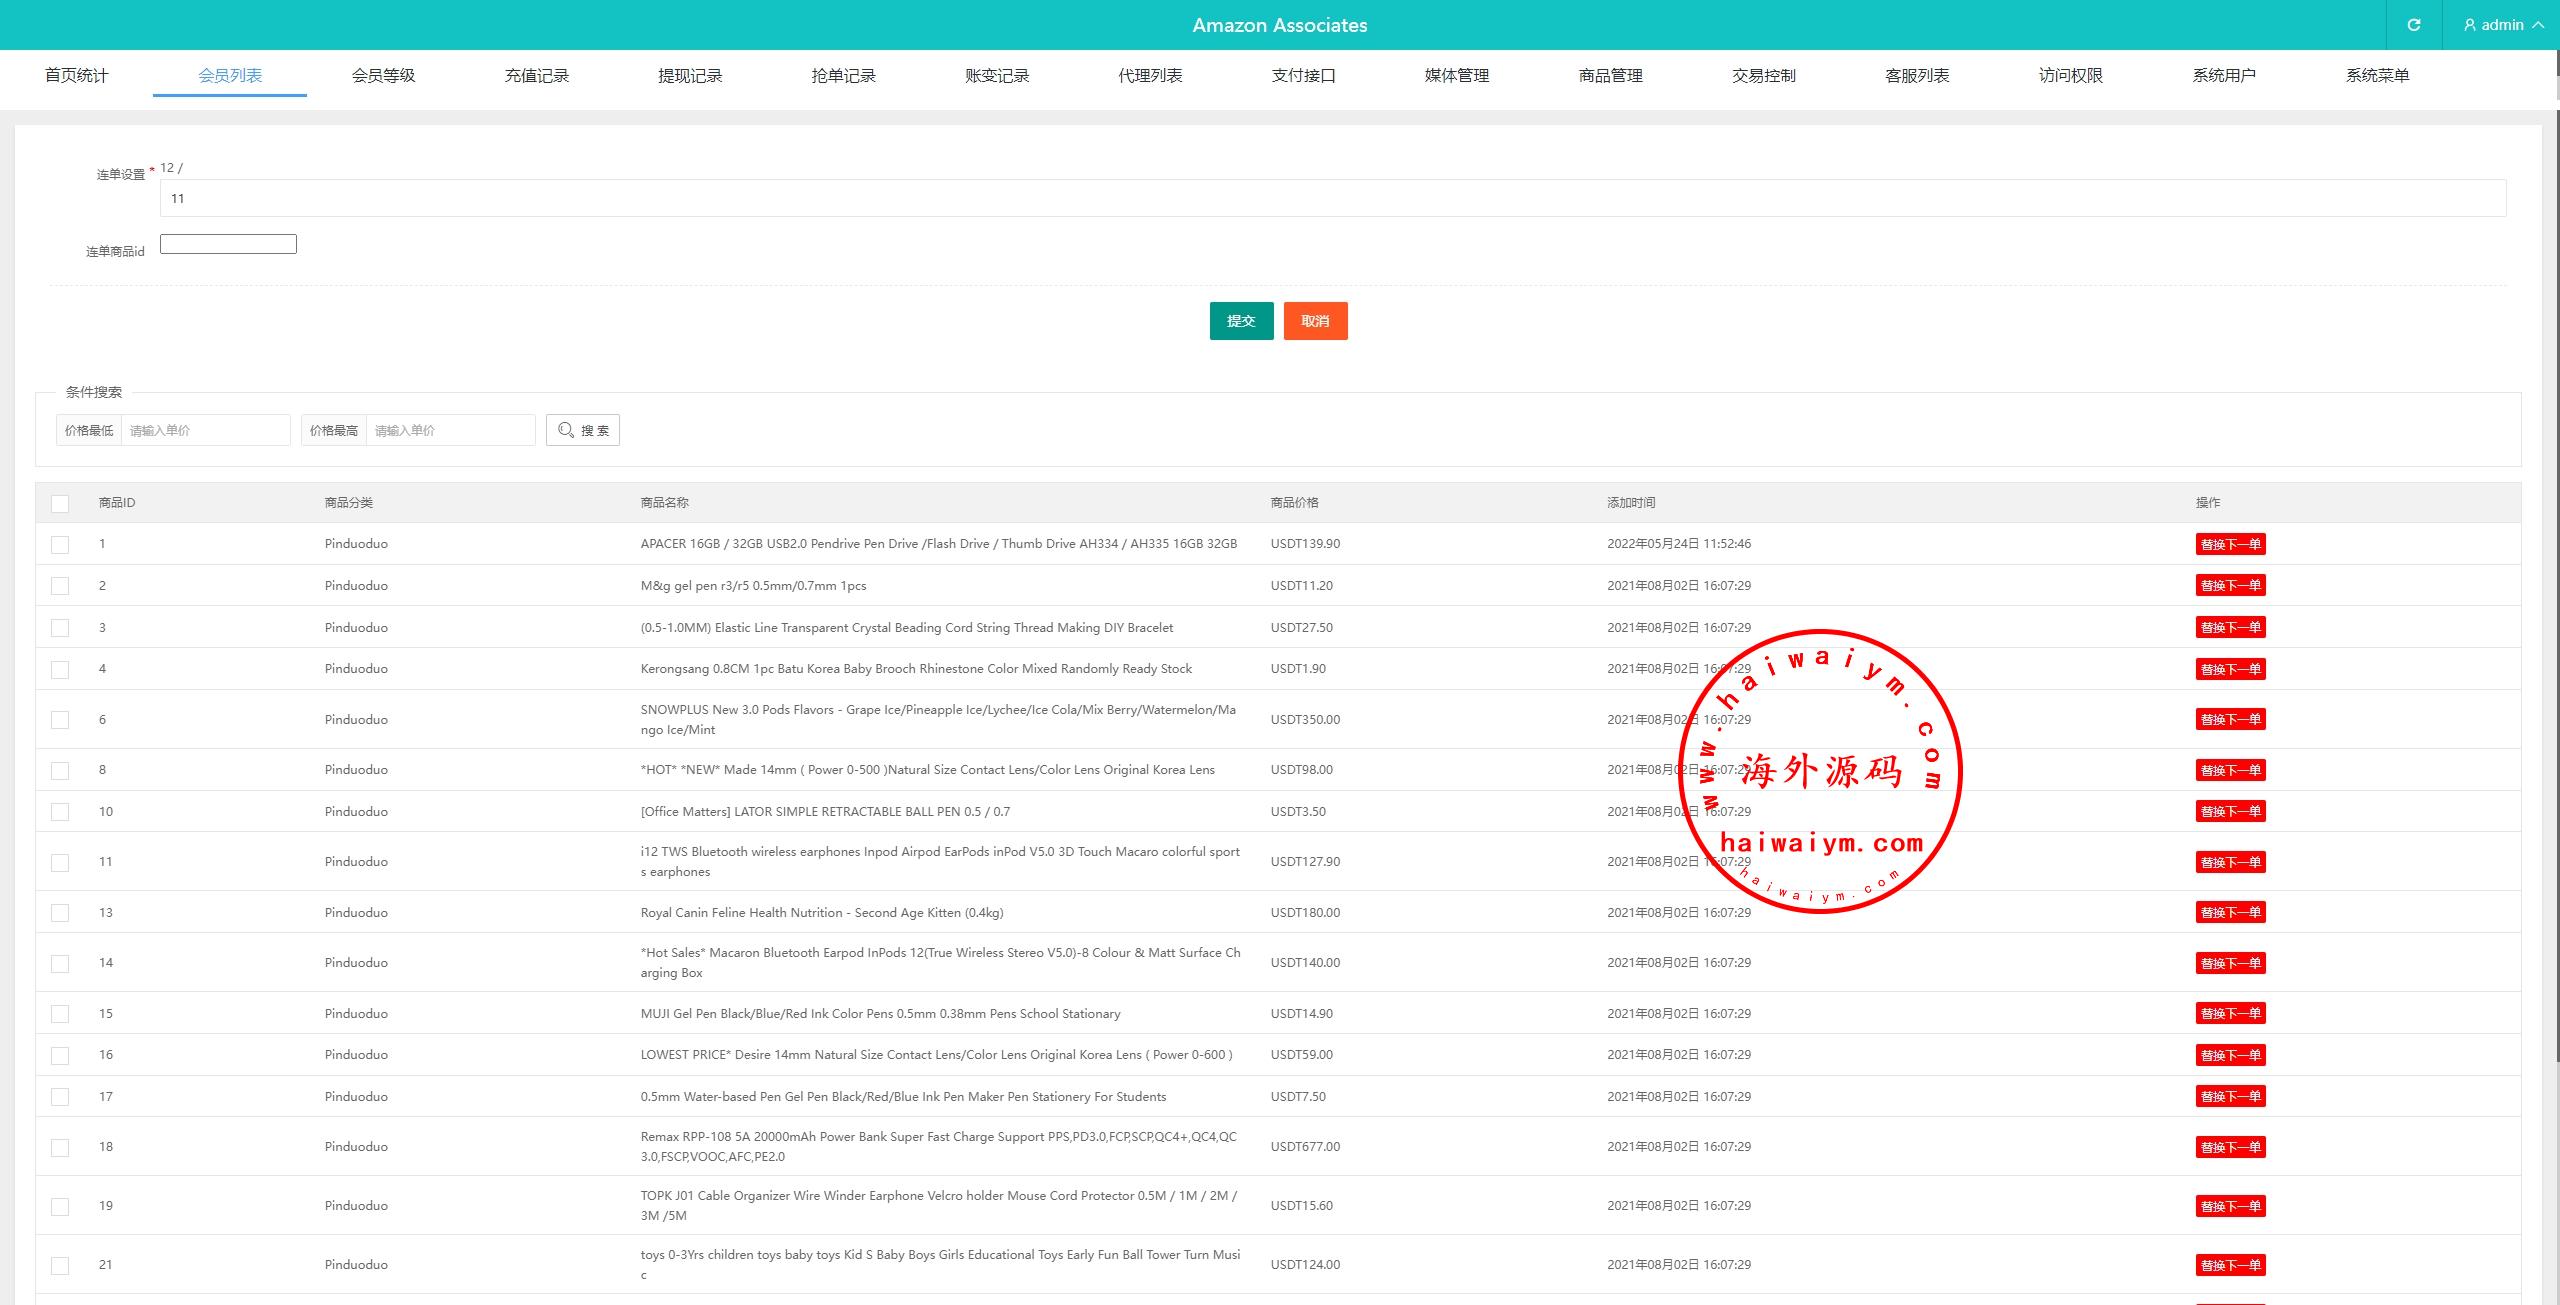
Task: Toggle the select-all checkbox in table header
Action: pos(60,503)
